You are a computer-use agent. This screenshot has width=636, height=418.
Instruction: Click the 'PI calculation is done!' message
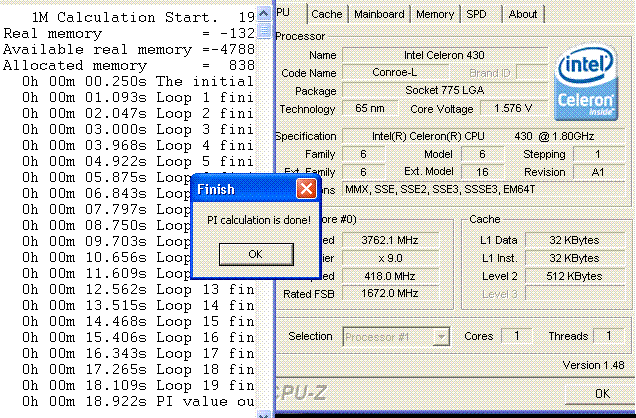(259, 220)
